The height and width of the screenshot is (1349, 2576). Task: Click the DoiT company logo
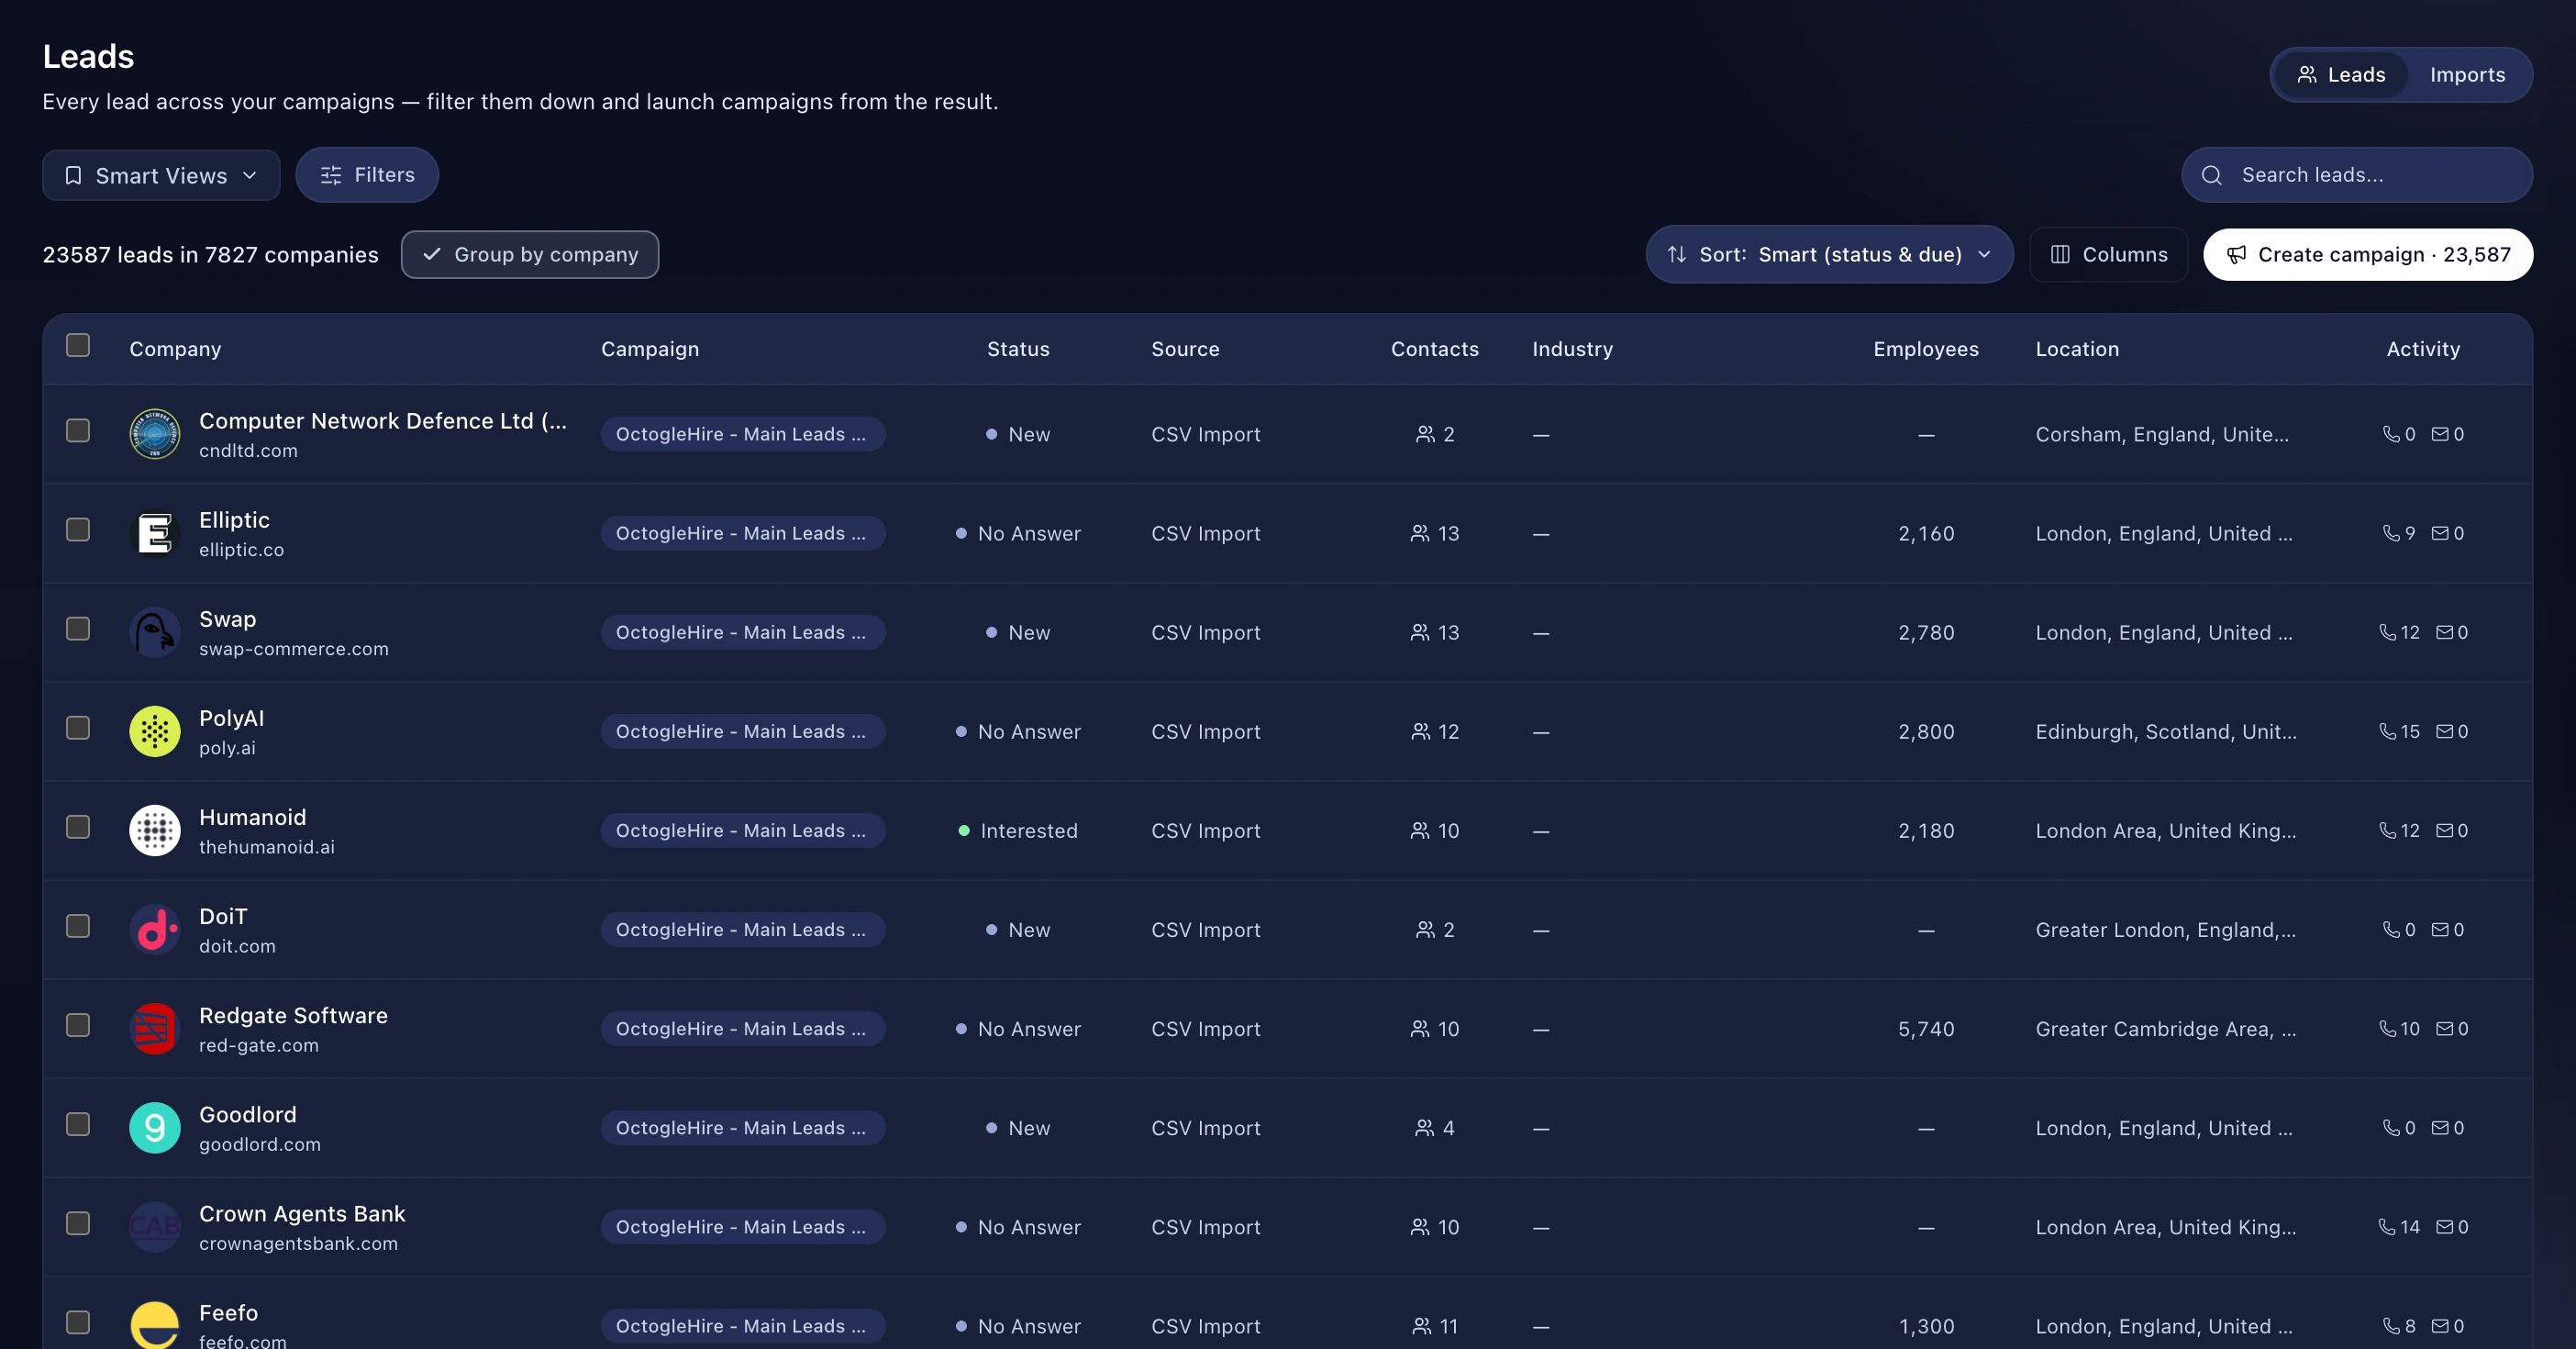(155, 929)
